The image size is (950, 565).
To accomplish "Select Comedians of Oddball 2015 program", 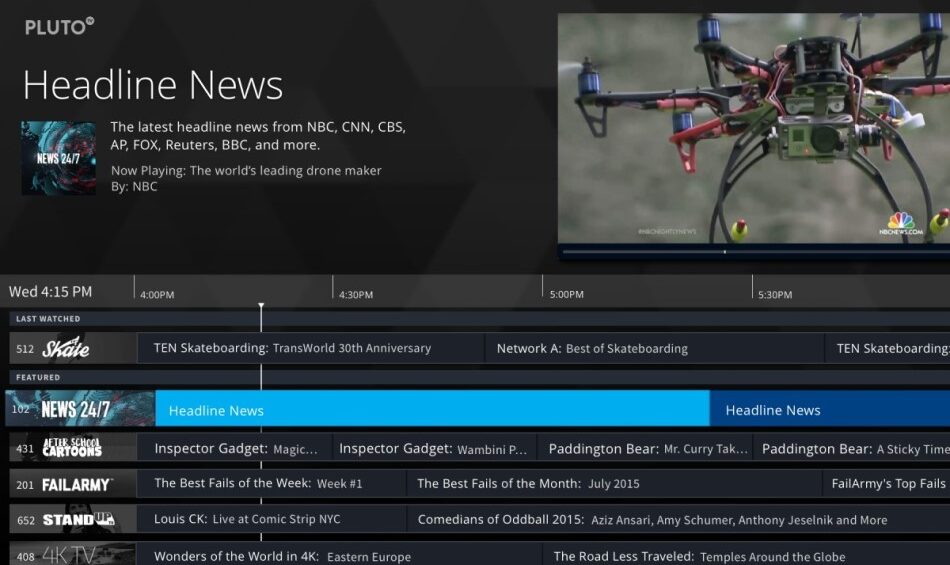I will pyautogui.click(x=679, y=519).
